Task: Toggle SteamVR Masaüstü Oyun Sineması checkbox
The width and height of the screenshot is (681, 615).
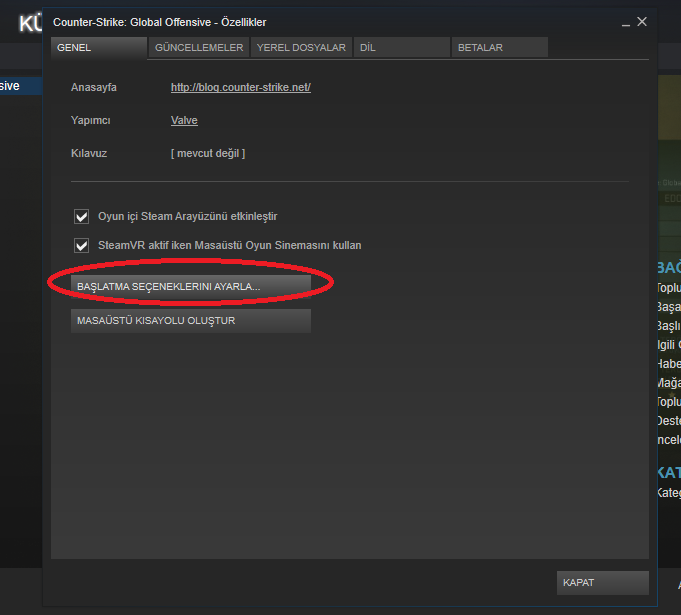Action: click(x=81, y=245)
